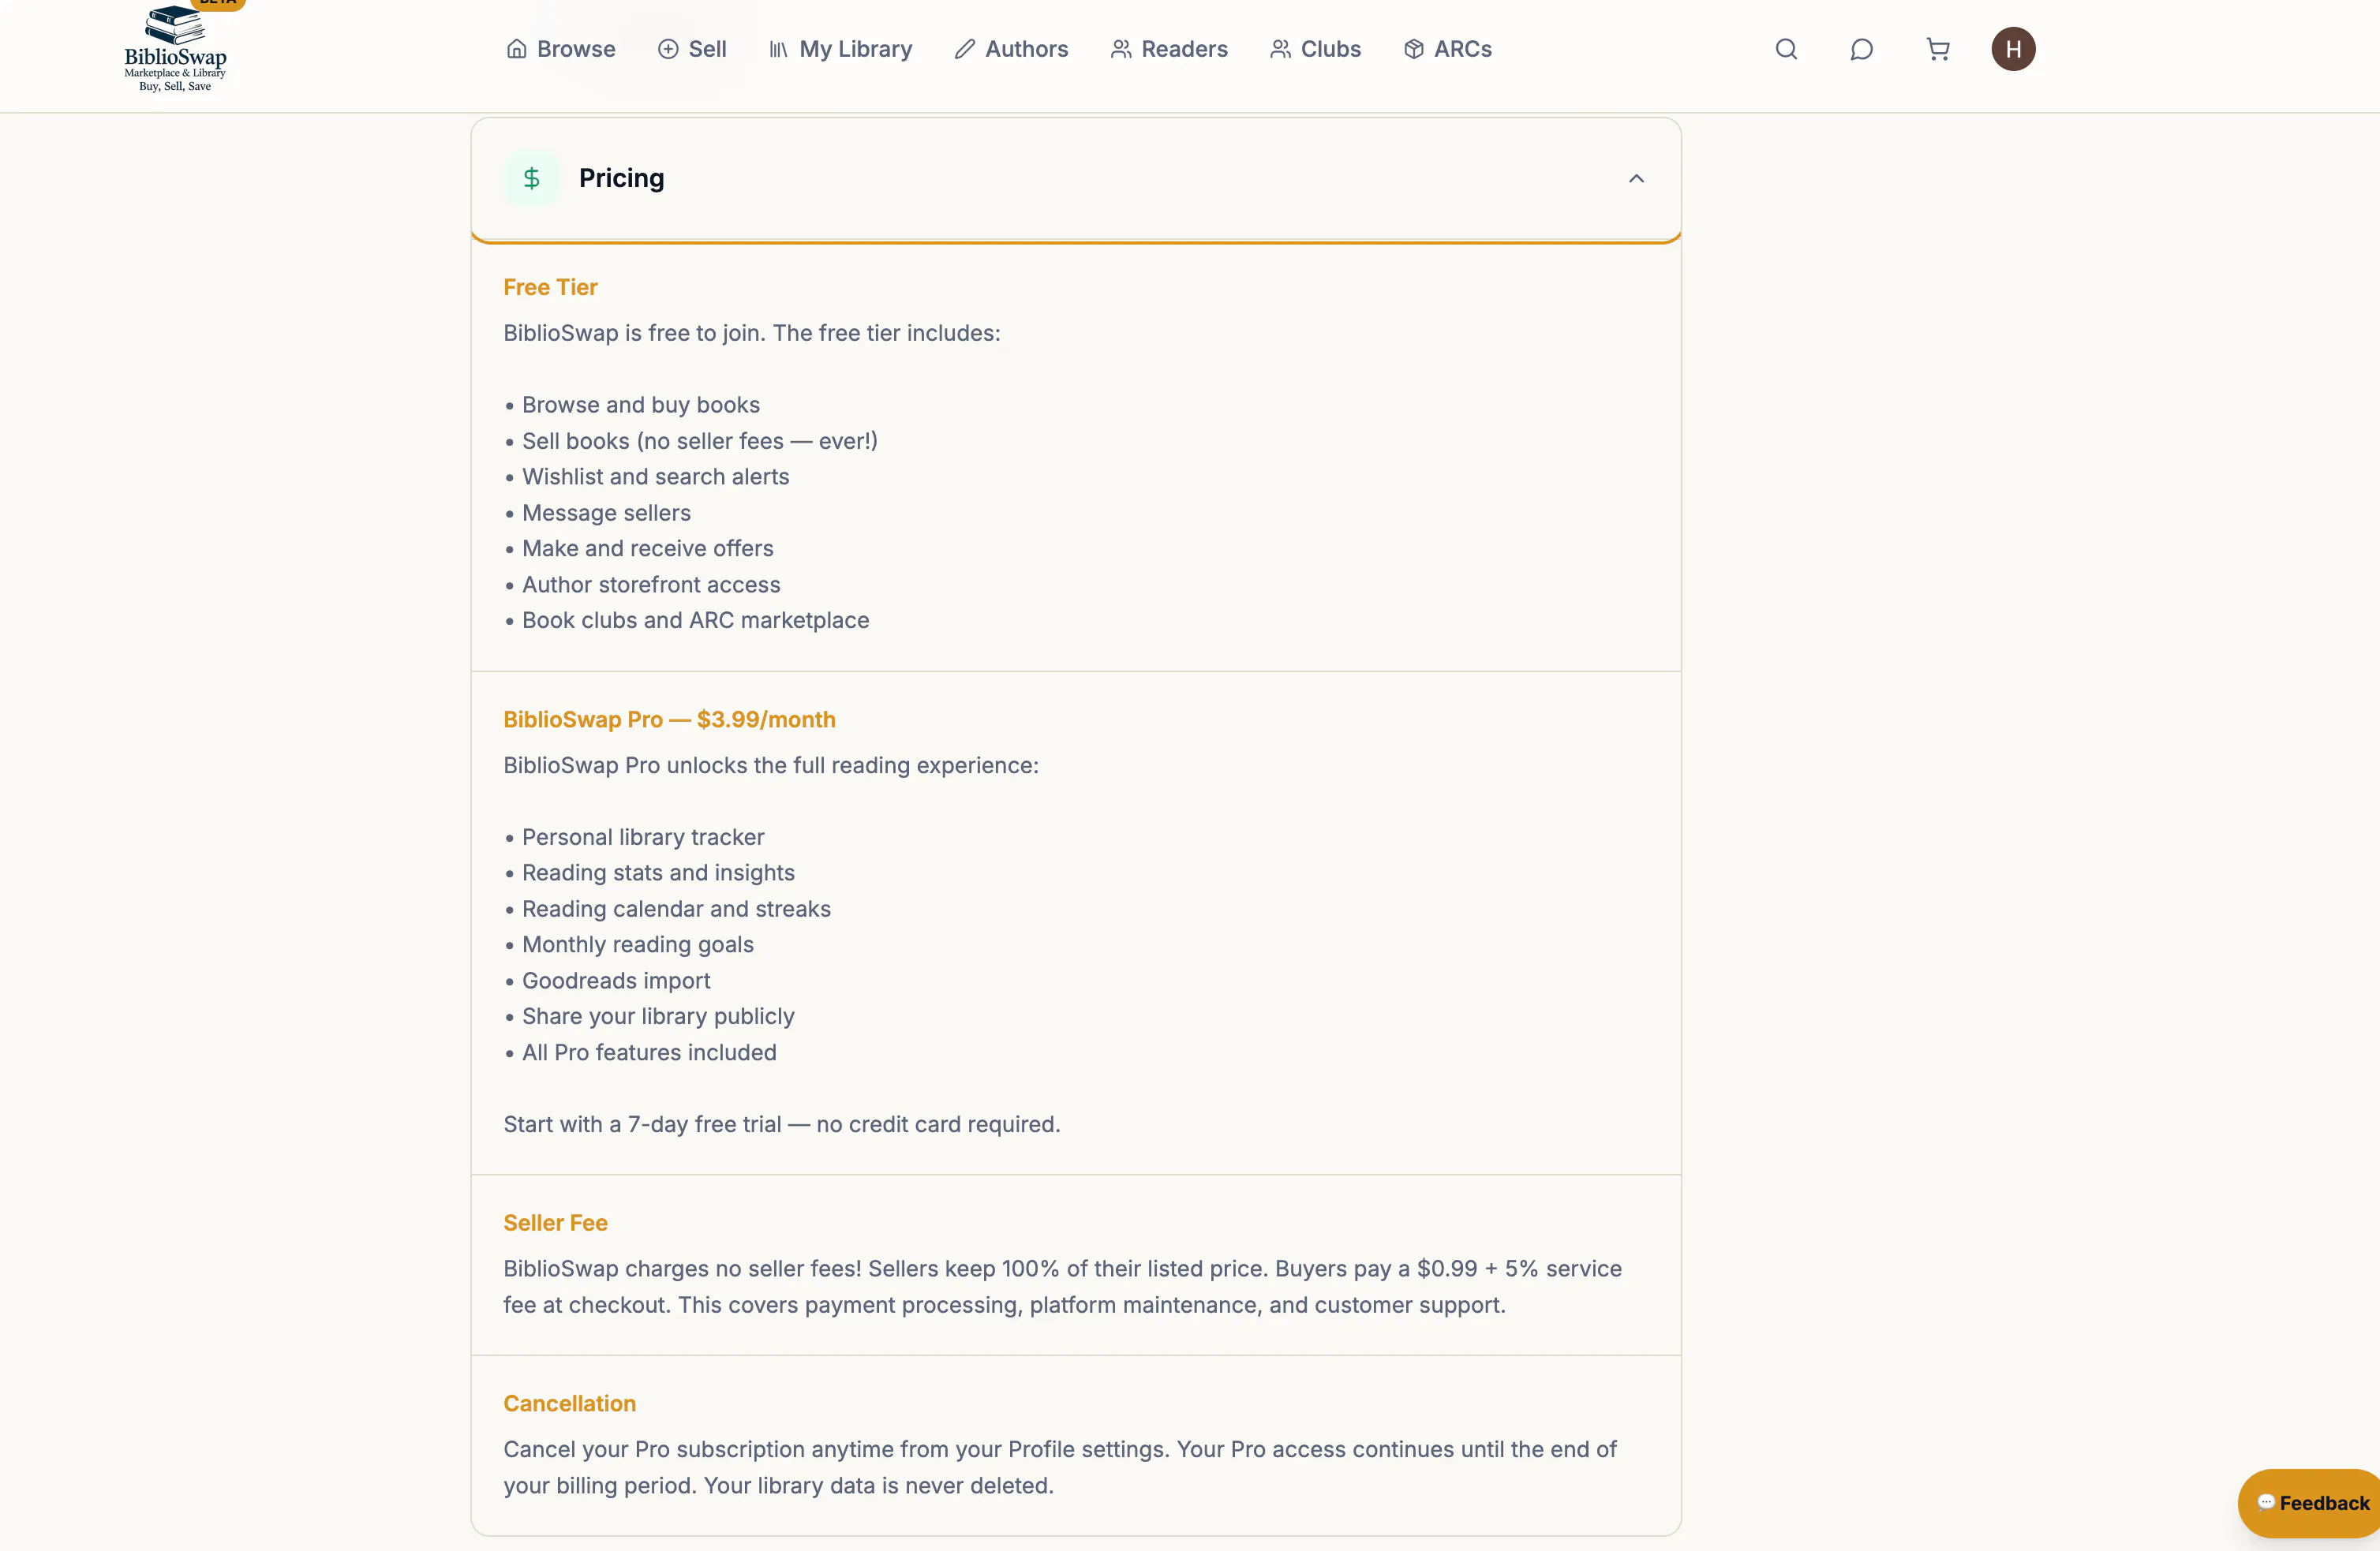This screenshot has width=2380, height=1551.
Task: Click the Clubs group icon
Action: pyautogui.click(x=1280, y=49)
